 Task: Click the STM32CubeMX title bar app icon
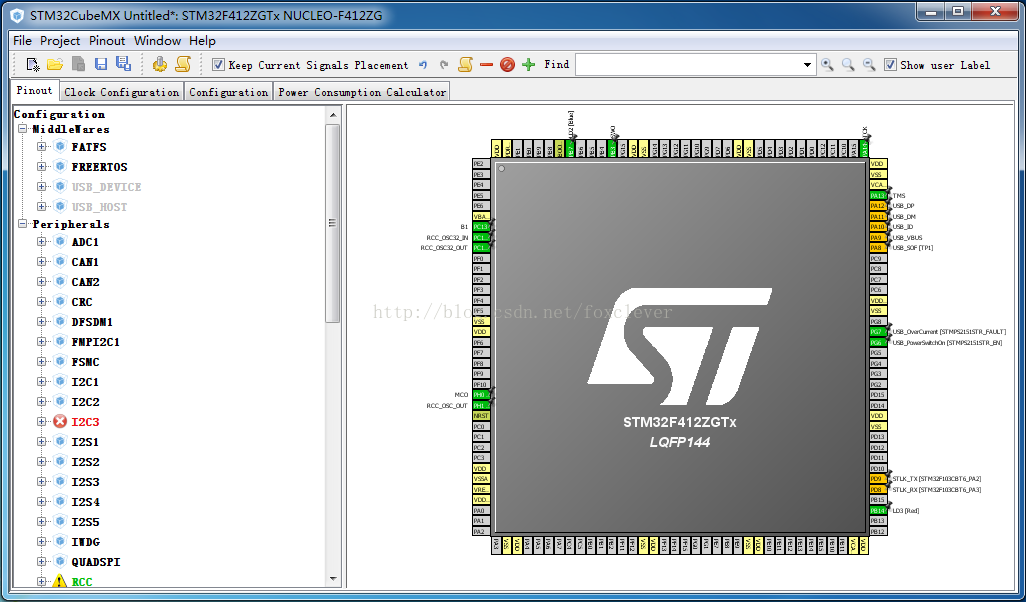click(x=17, y=15)
